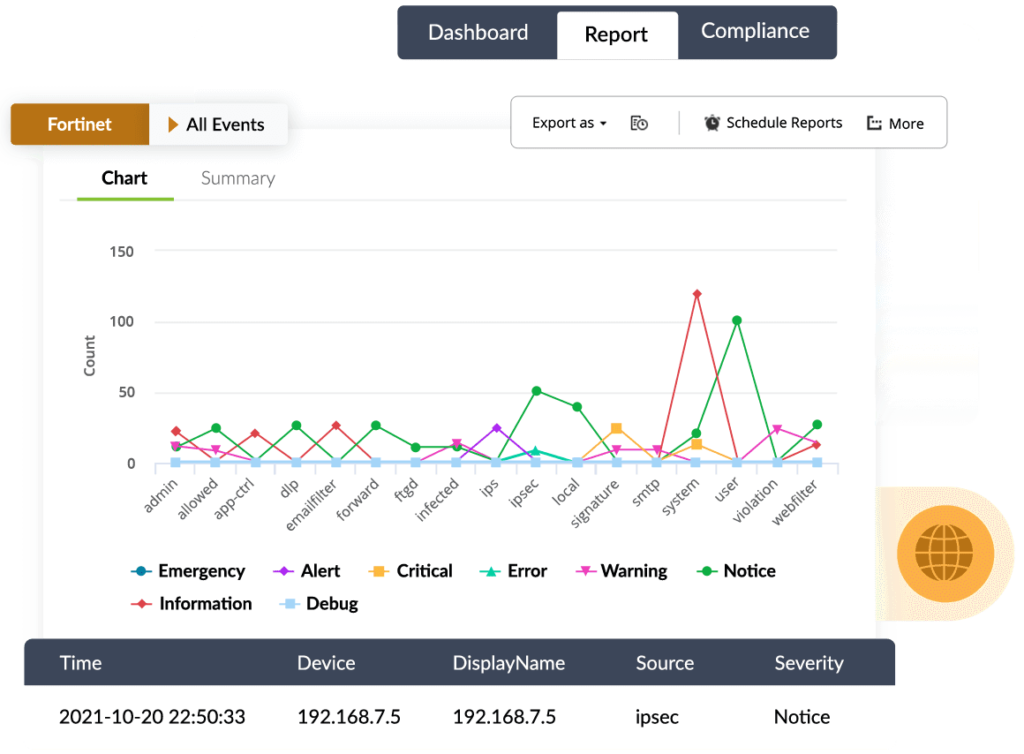Switch to the Compliance tab
1024x754 pixels.
point(757,31)
